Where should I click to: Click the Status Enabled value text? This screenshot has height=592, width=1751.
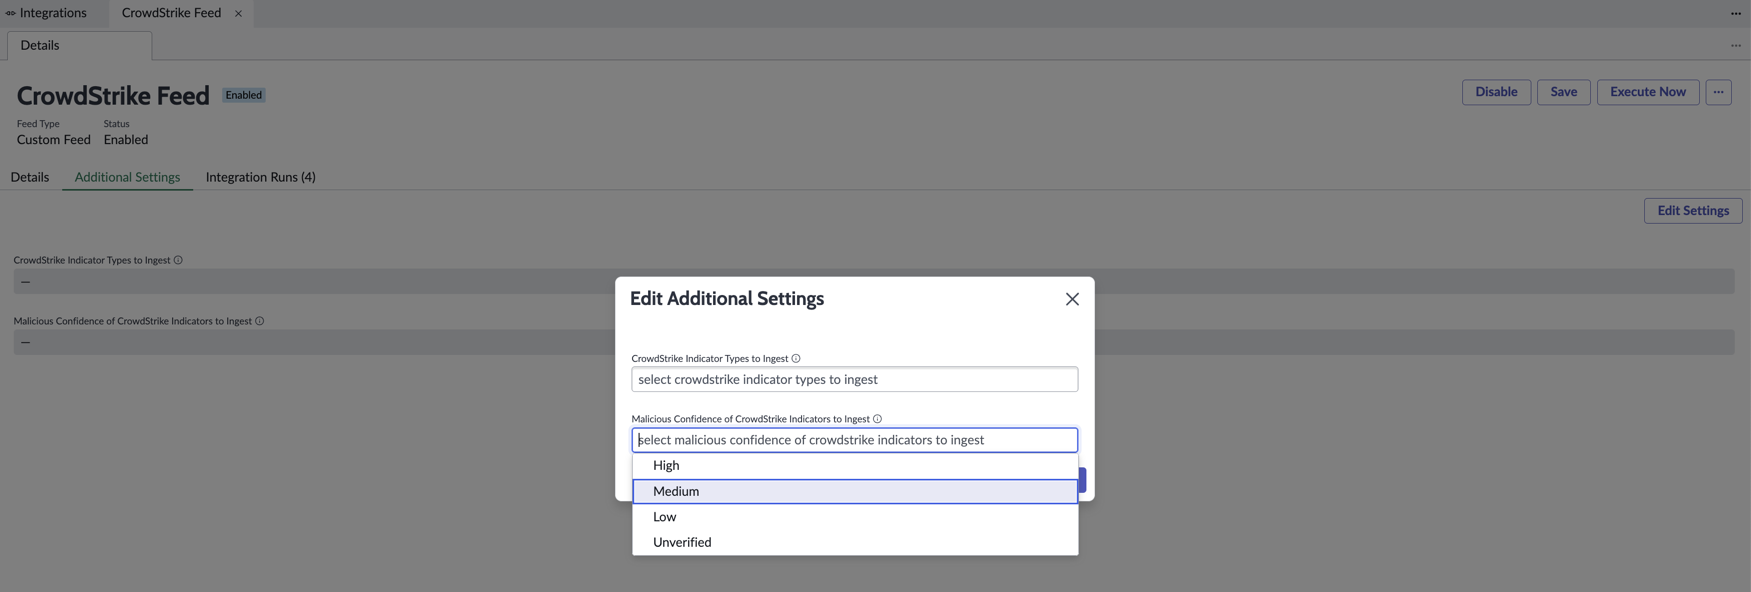tap(126, 140)
